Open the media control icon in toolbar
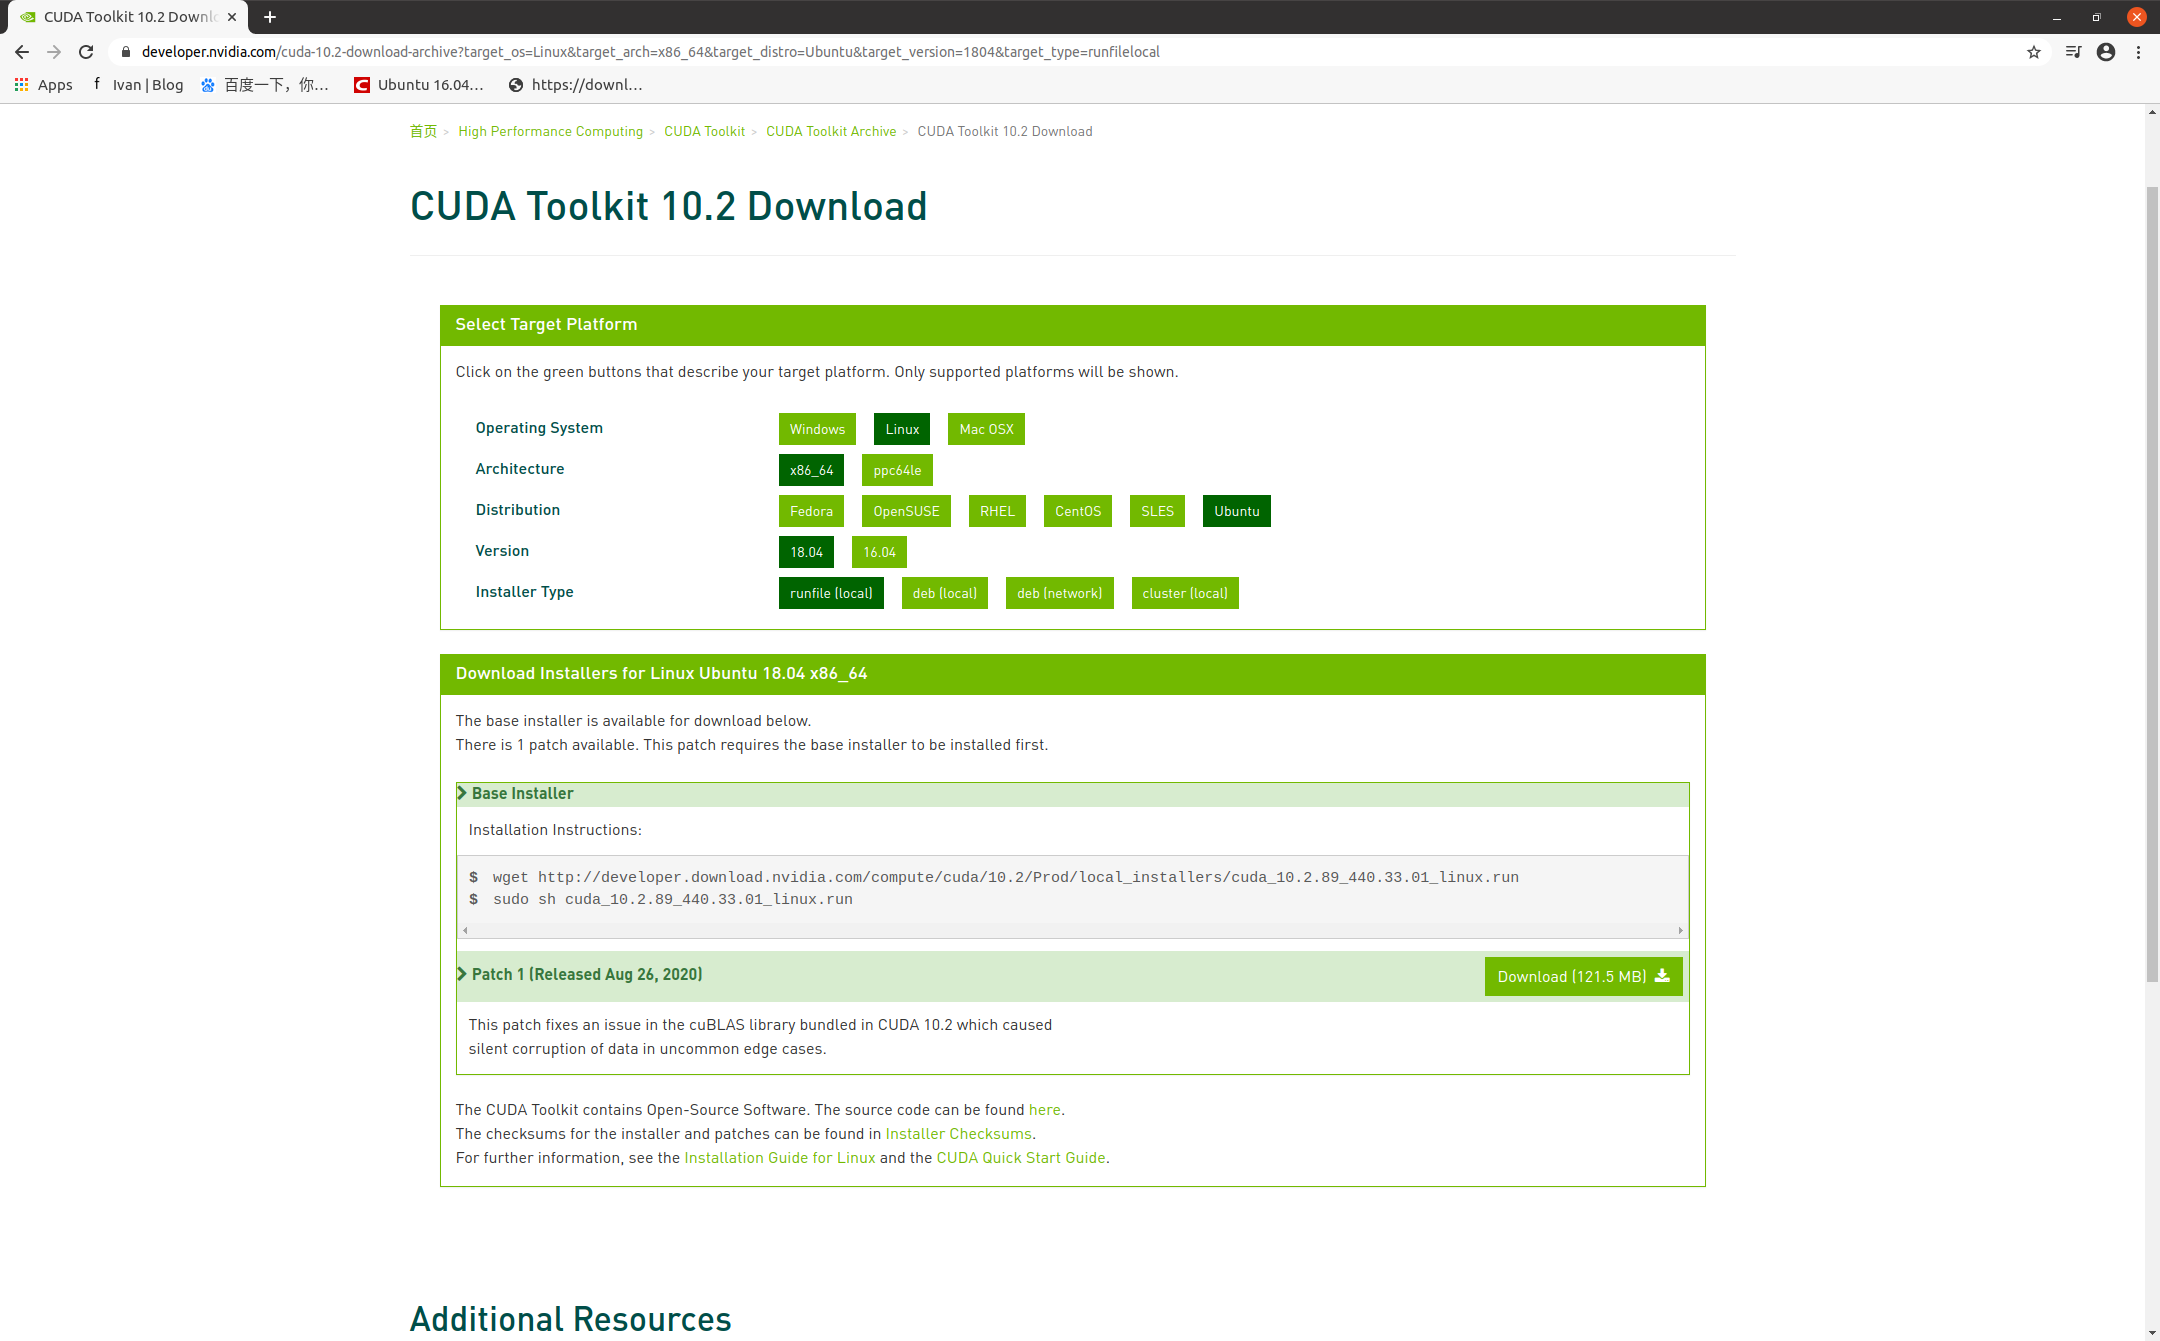This screenshot has height=1341, width=2160. pos(2073,52)
